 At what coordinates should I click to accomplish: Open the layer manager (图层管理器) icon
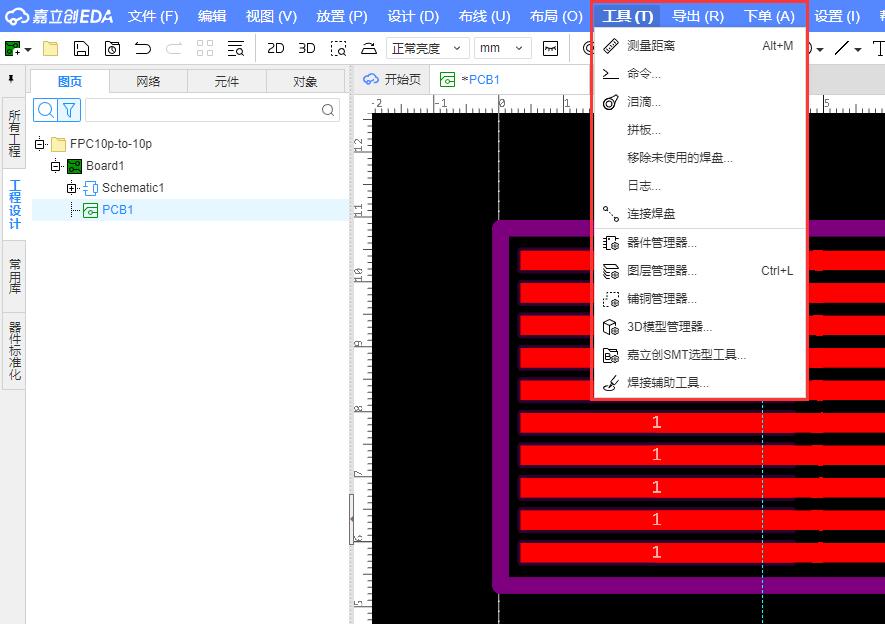click(x=611, y=271)
